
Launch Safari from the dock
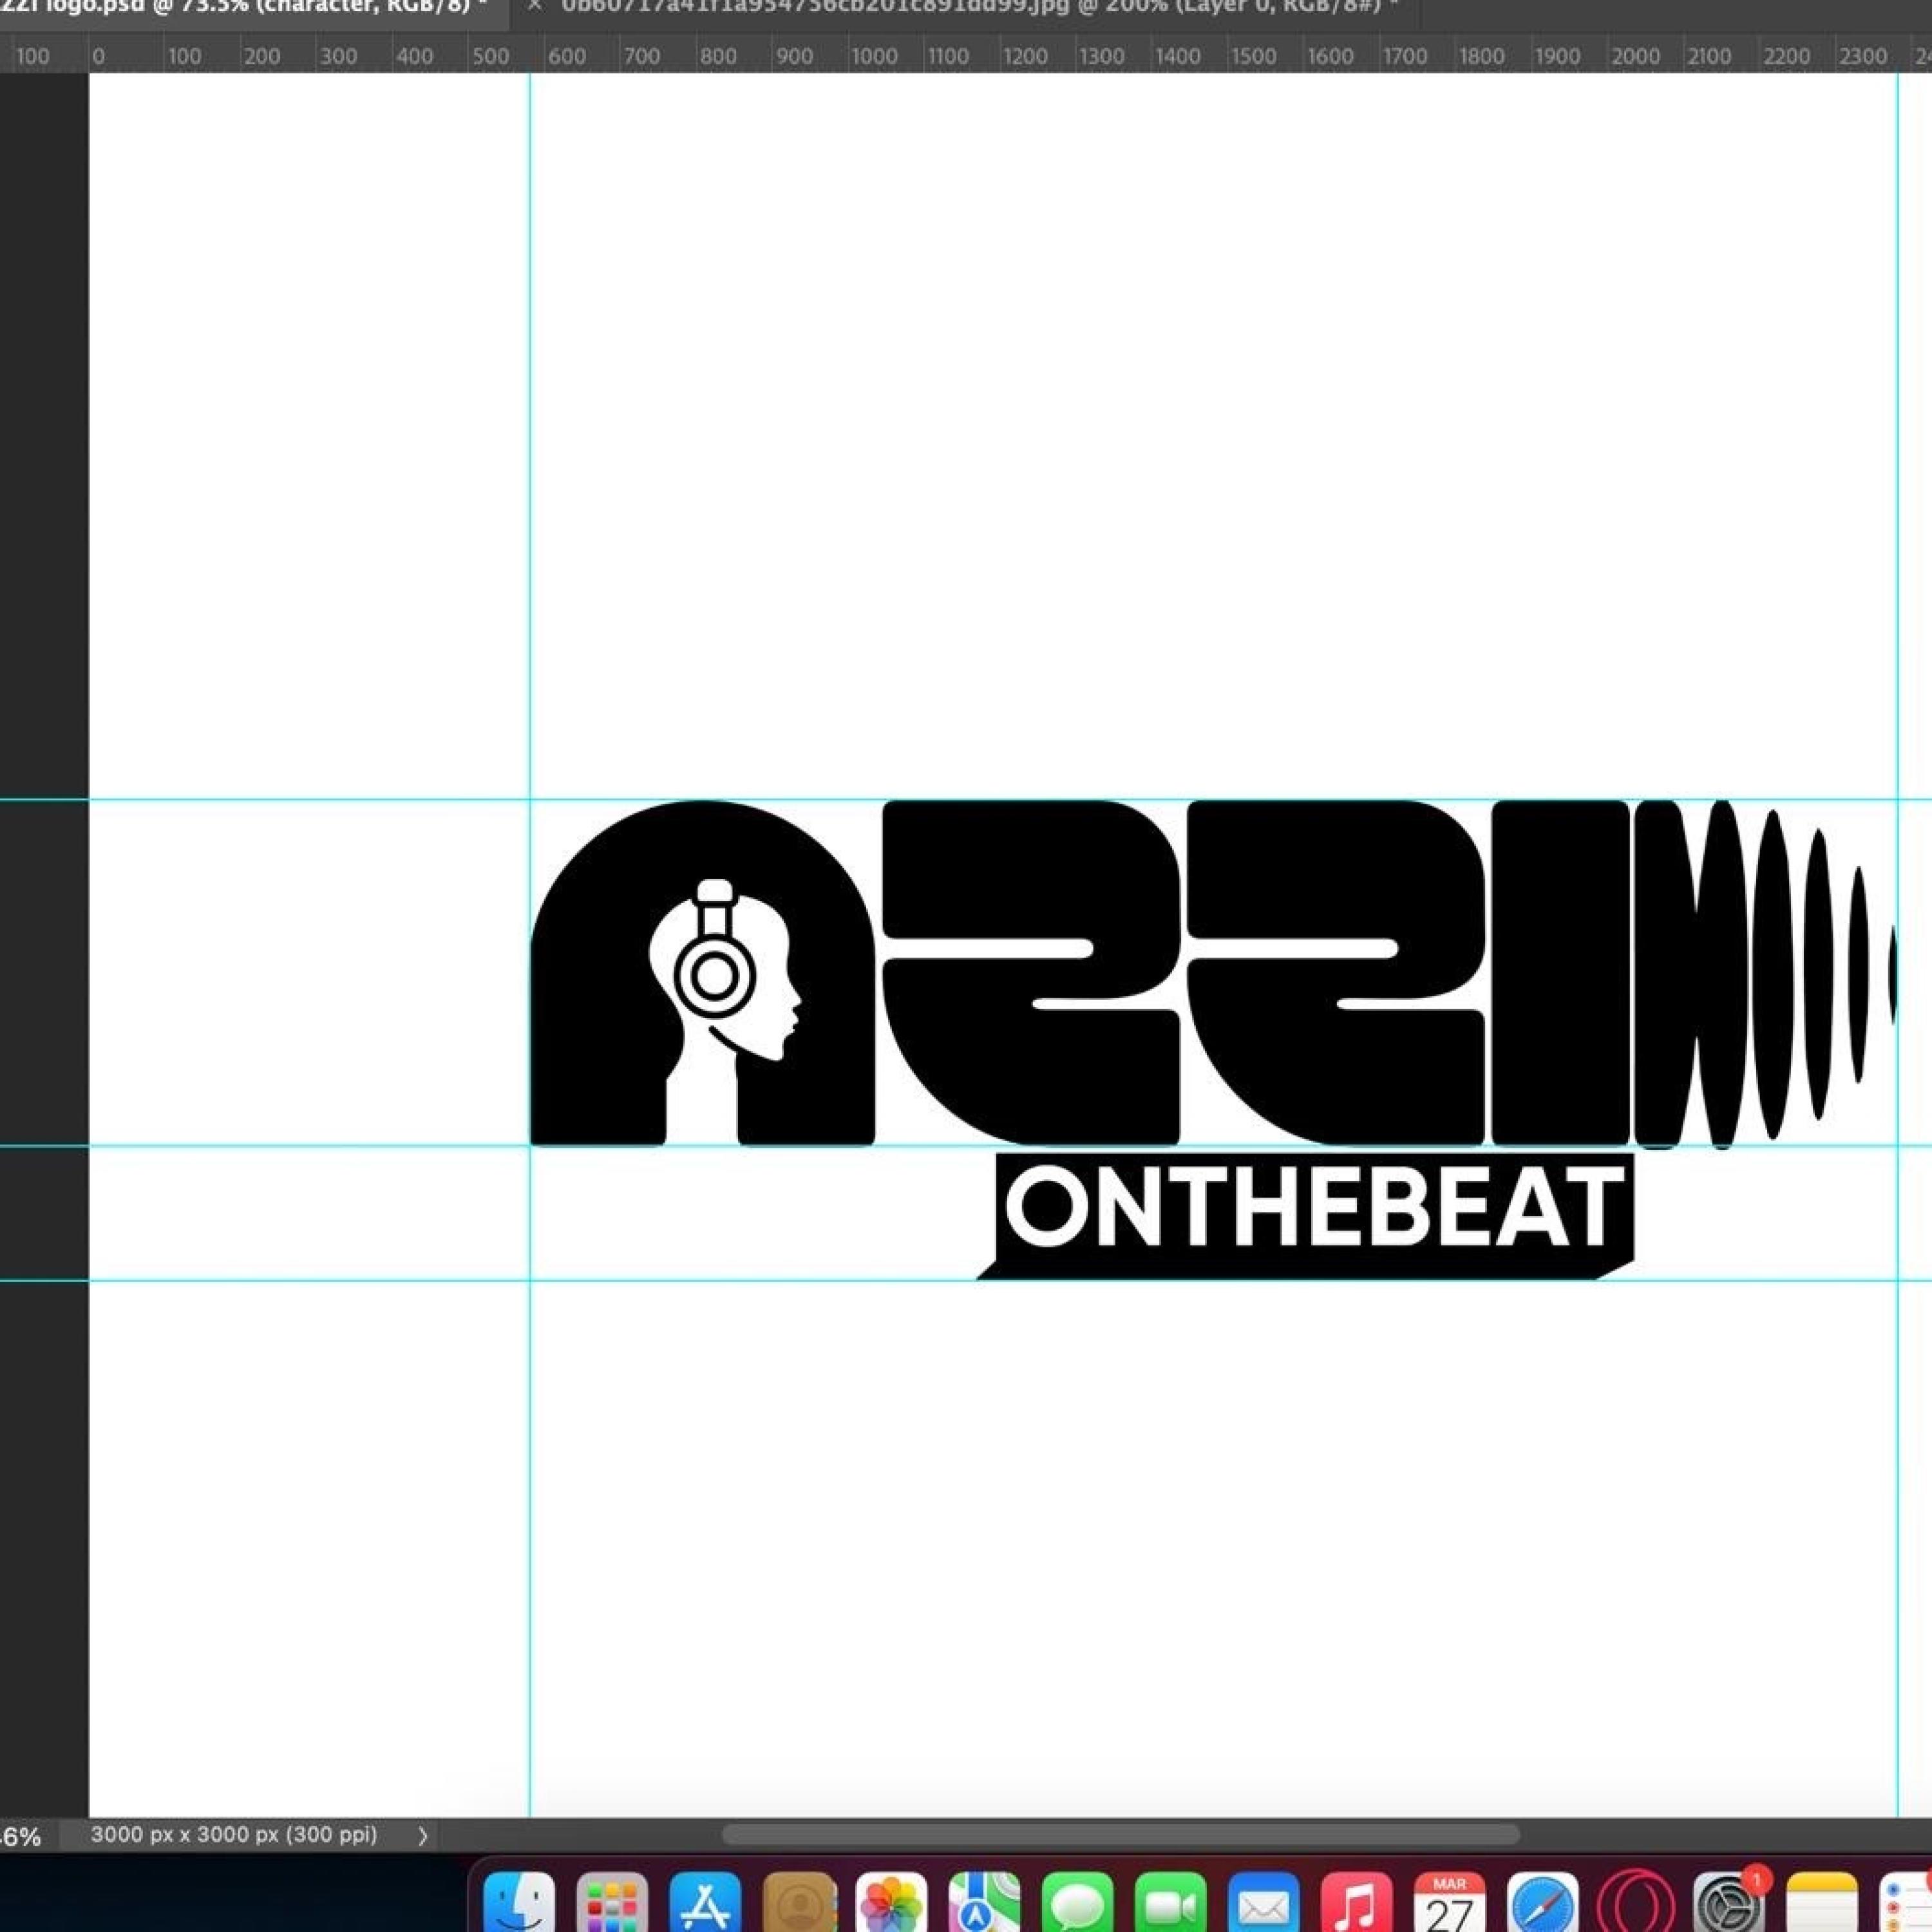pos(1542,1899)
